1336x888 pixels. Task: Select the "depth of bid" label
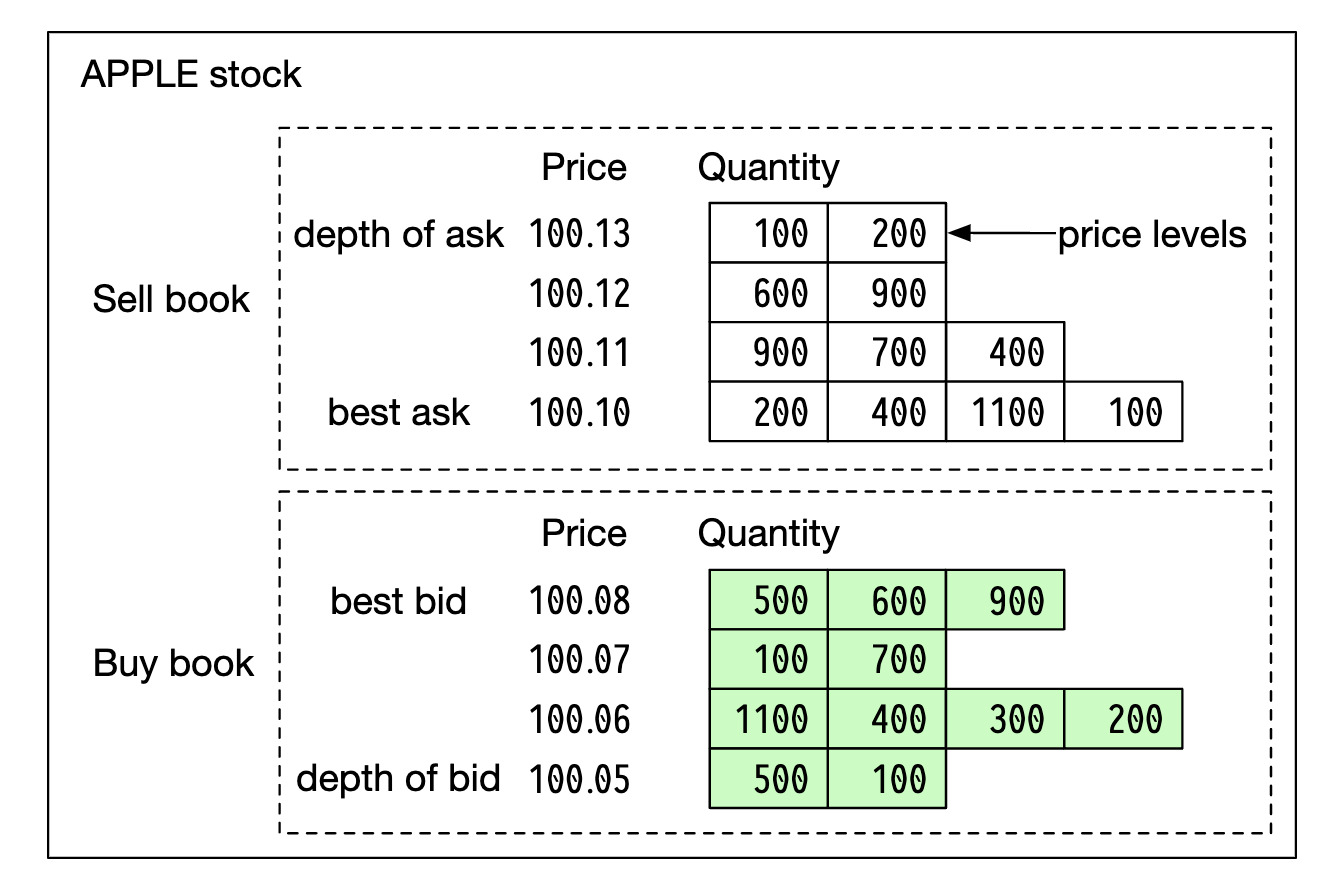399,778
